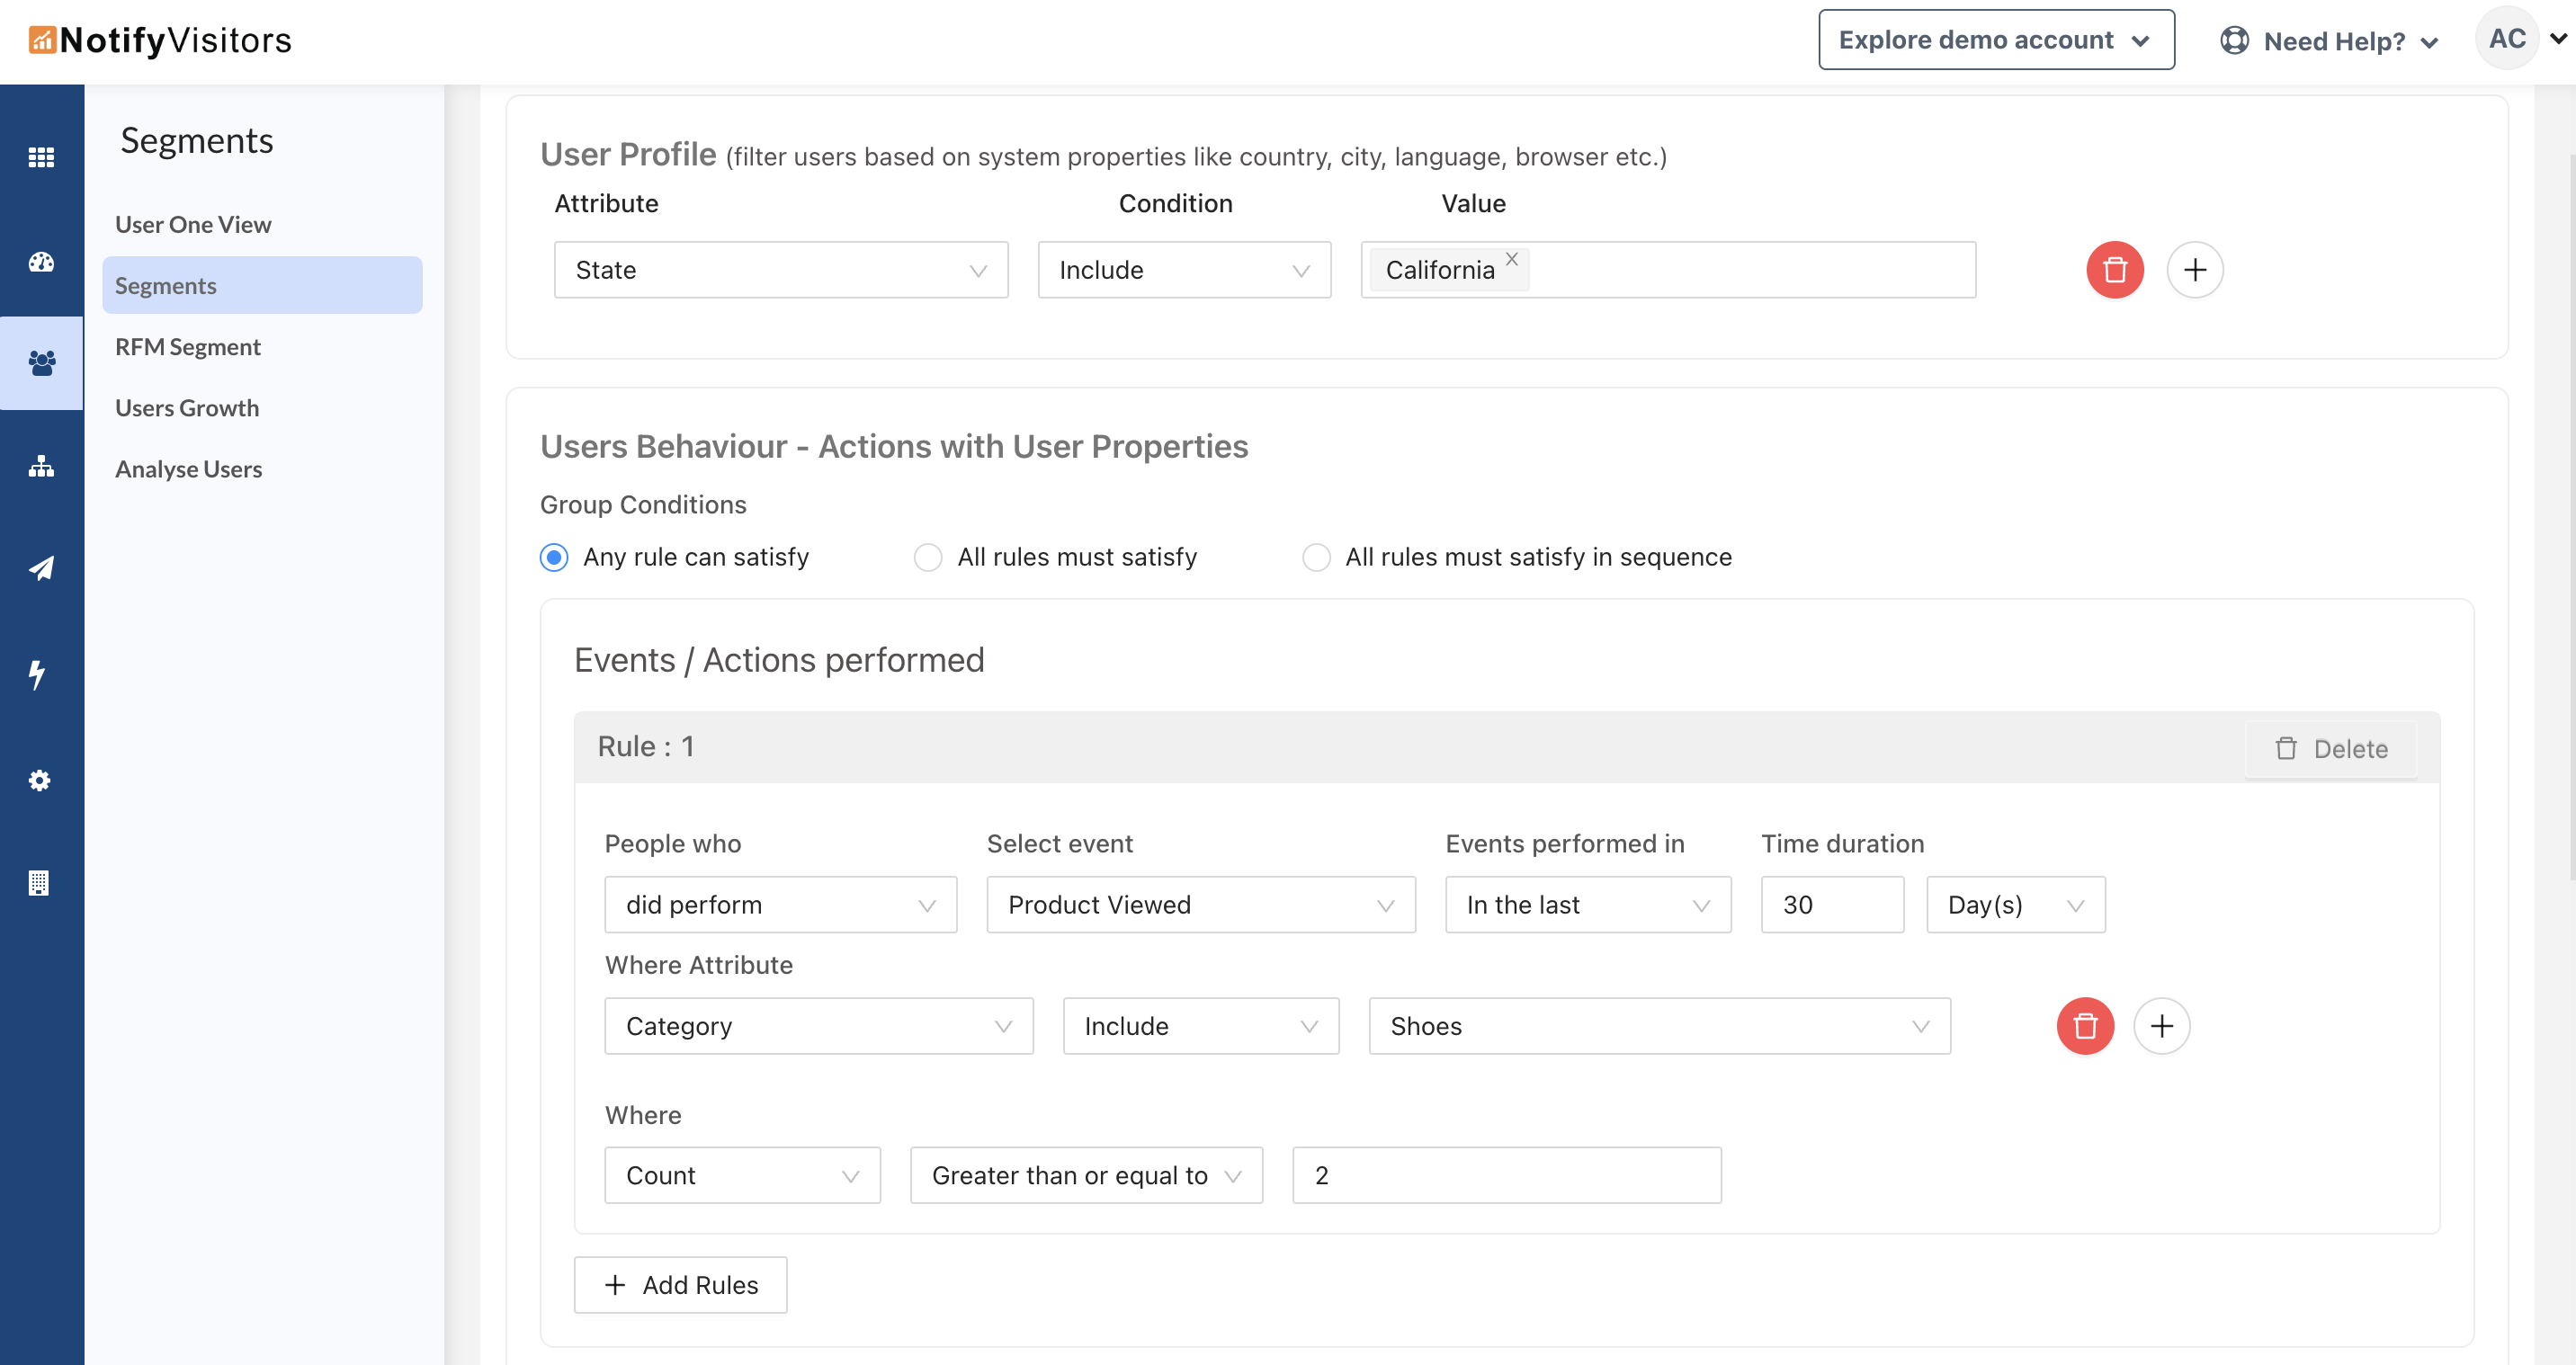Delete the State attribute row

tap(2114, 270)
